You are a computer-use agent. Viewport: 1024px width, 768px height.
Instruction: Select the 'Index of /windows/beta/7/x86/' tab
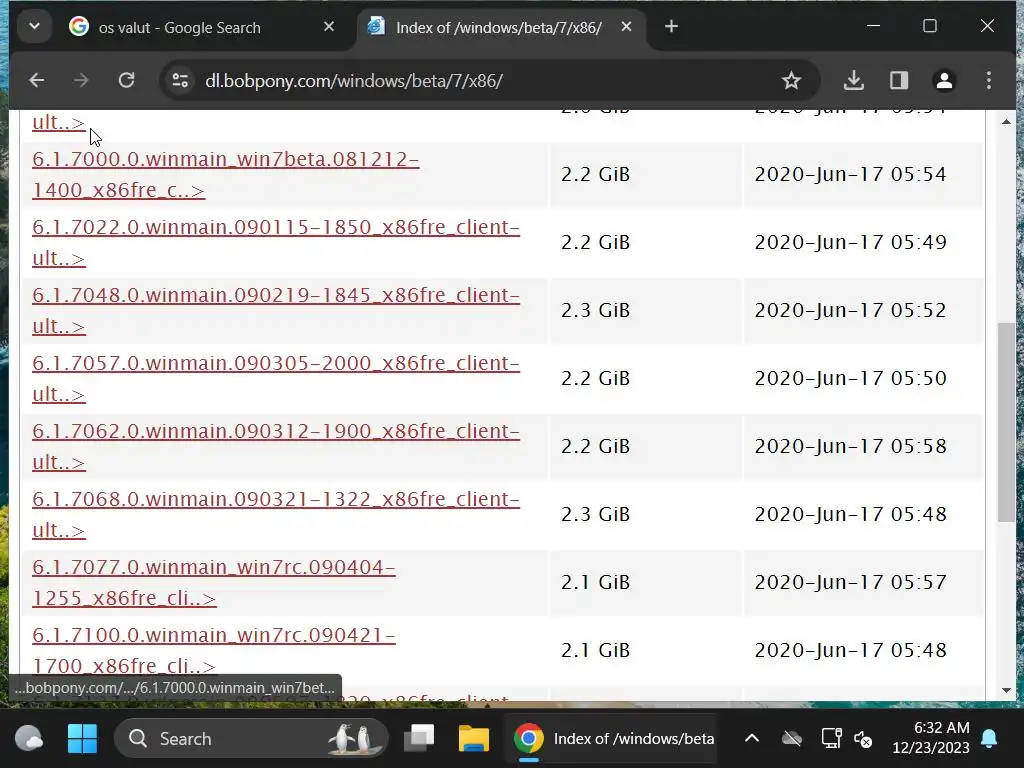500,27
